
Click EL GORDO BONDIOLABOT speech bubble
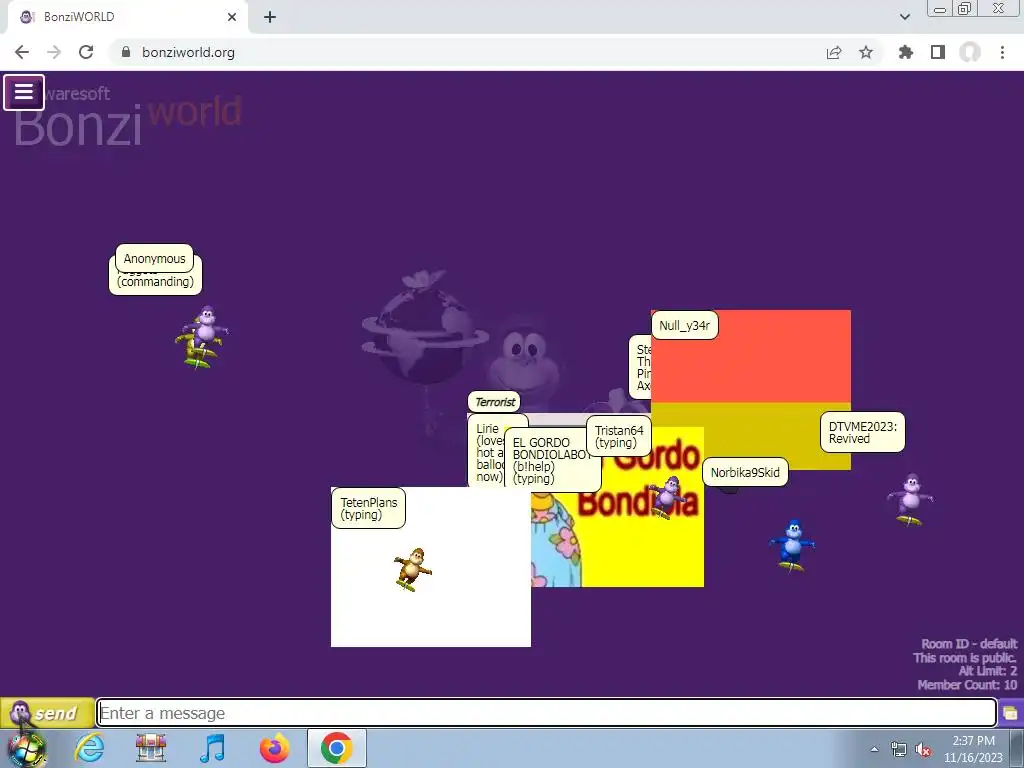552,460
